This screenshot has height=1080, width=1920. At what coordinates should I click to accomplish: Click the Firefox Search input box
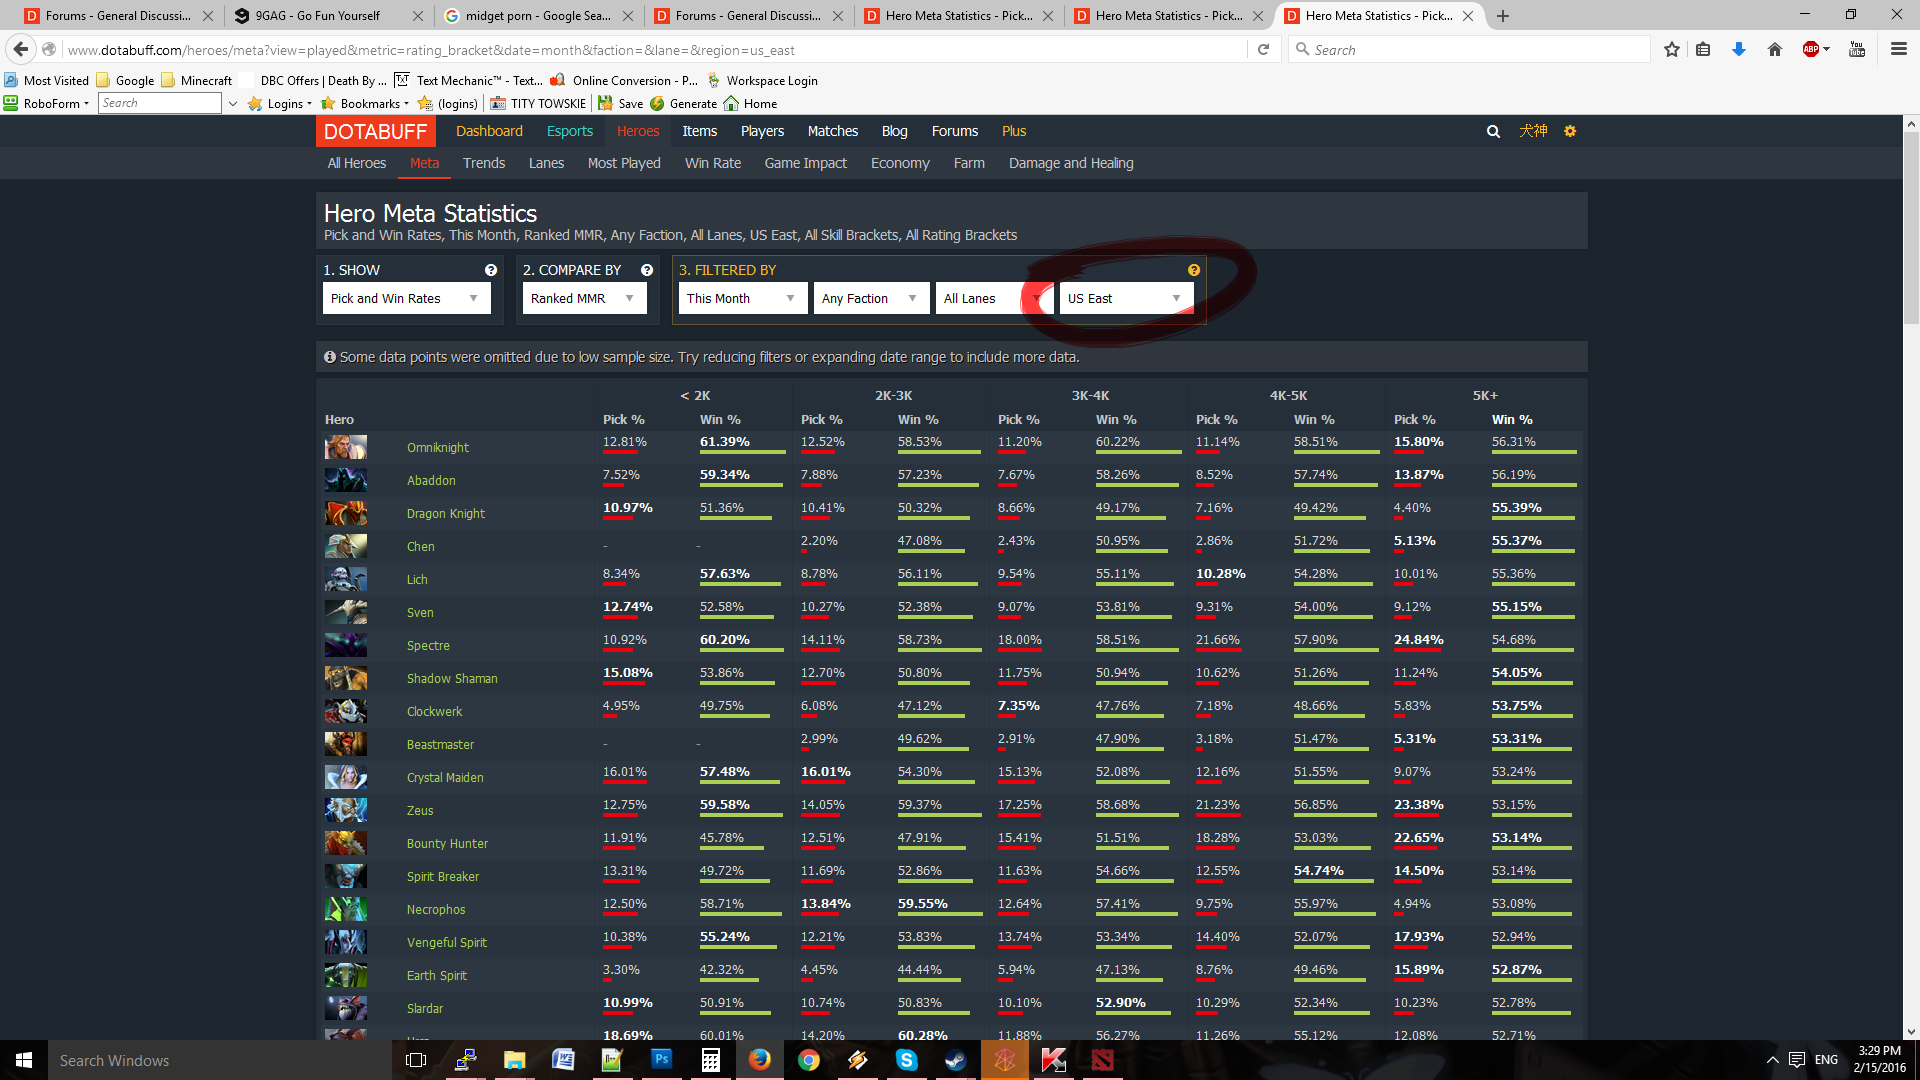click(x=1470, y=49)
